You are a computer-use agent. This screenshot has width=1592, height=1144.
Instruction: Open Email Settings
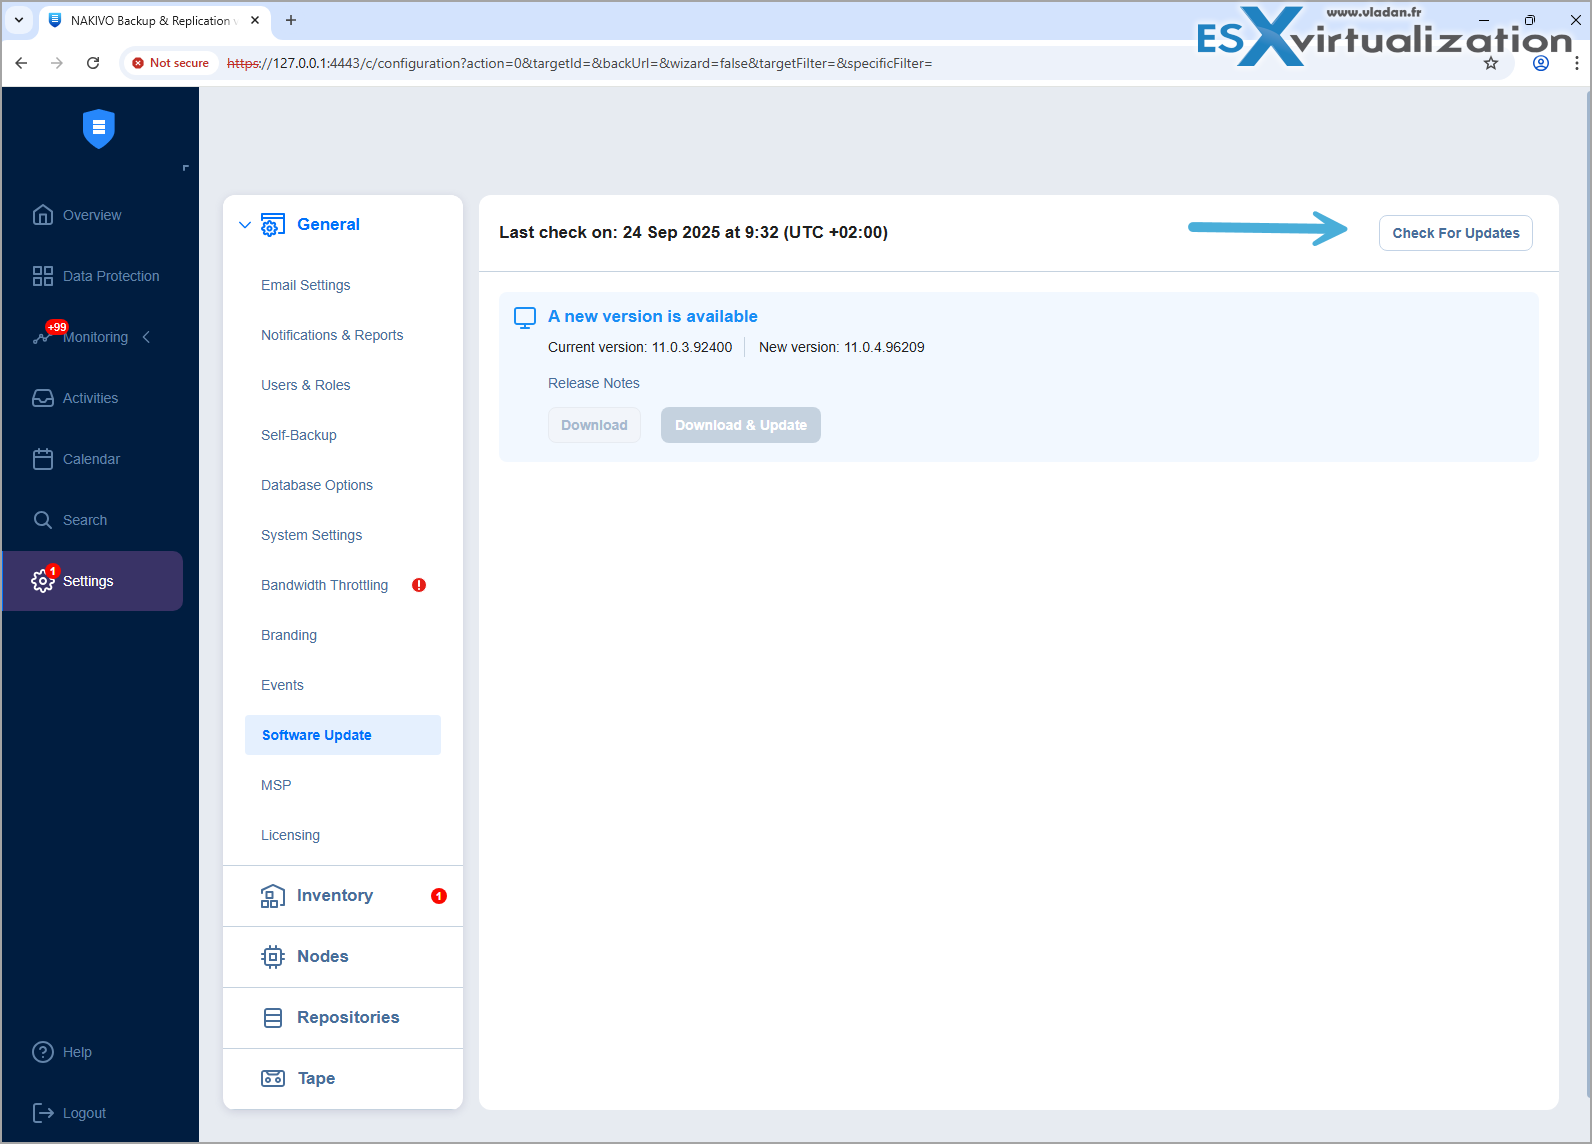[306, 285]
